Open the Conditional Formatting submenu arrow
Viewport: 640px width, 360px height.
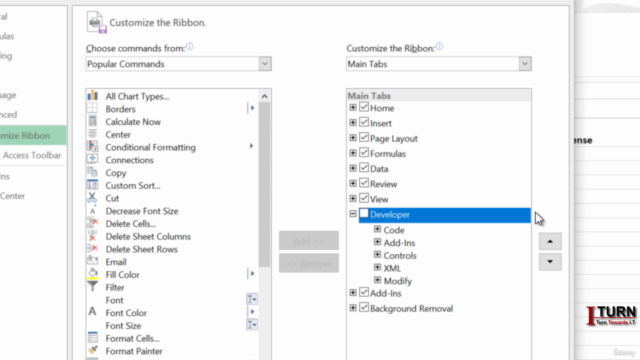coord(251,146)
